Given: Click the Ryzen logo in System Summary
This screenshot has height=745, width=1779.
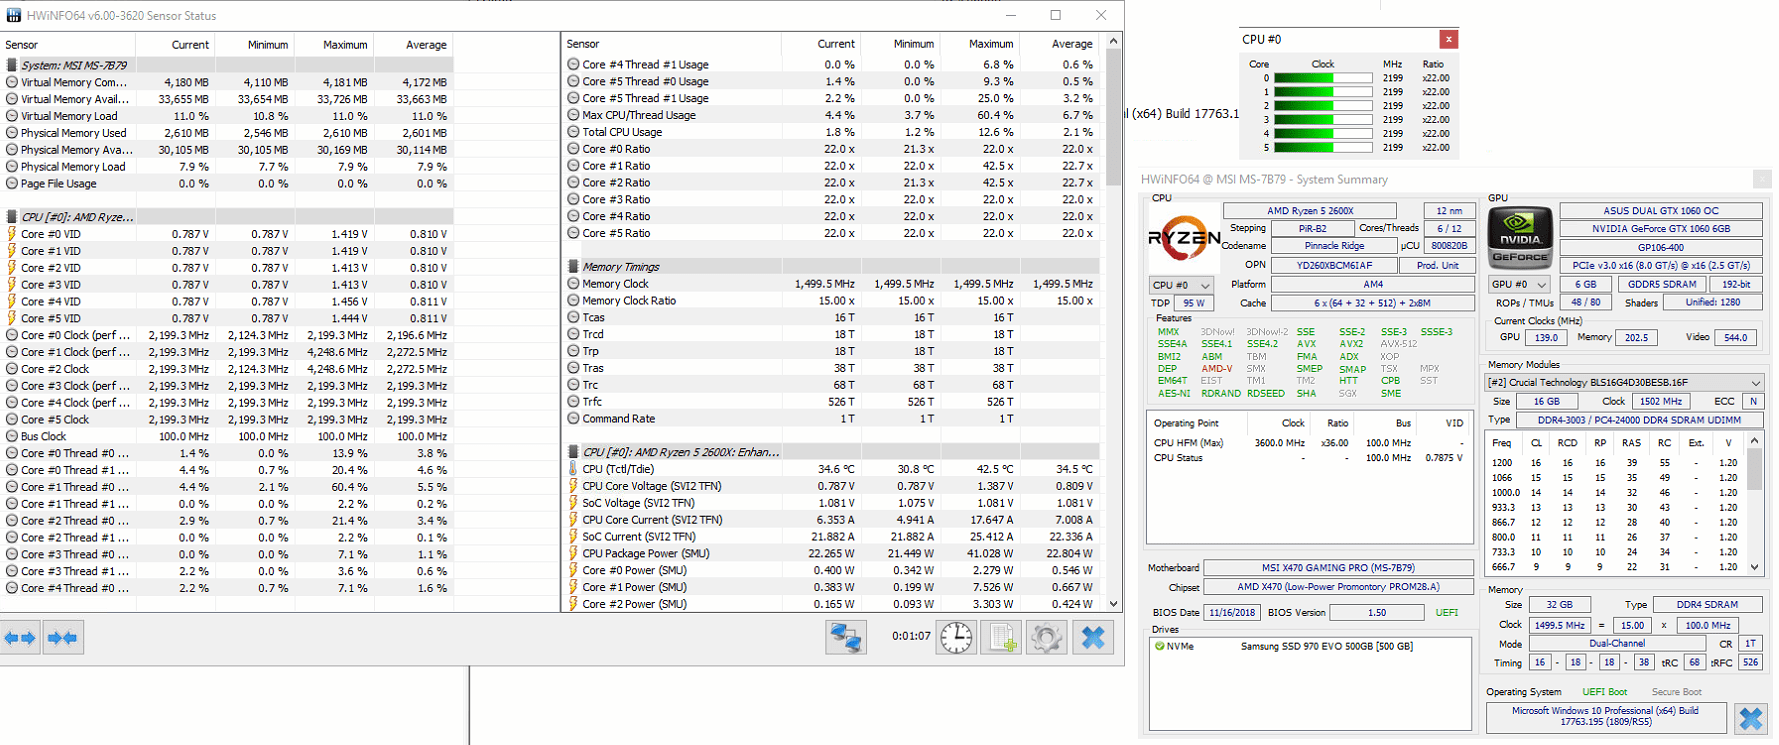Looking at the screenshot, I should (x=1184, y=238).
